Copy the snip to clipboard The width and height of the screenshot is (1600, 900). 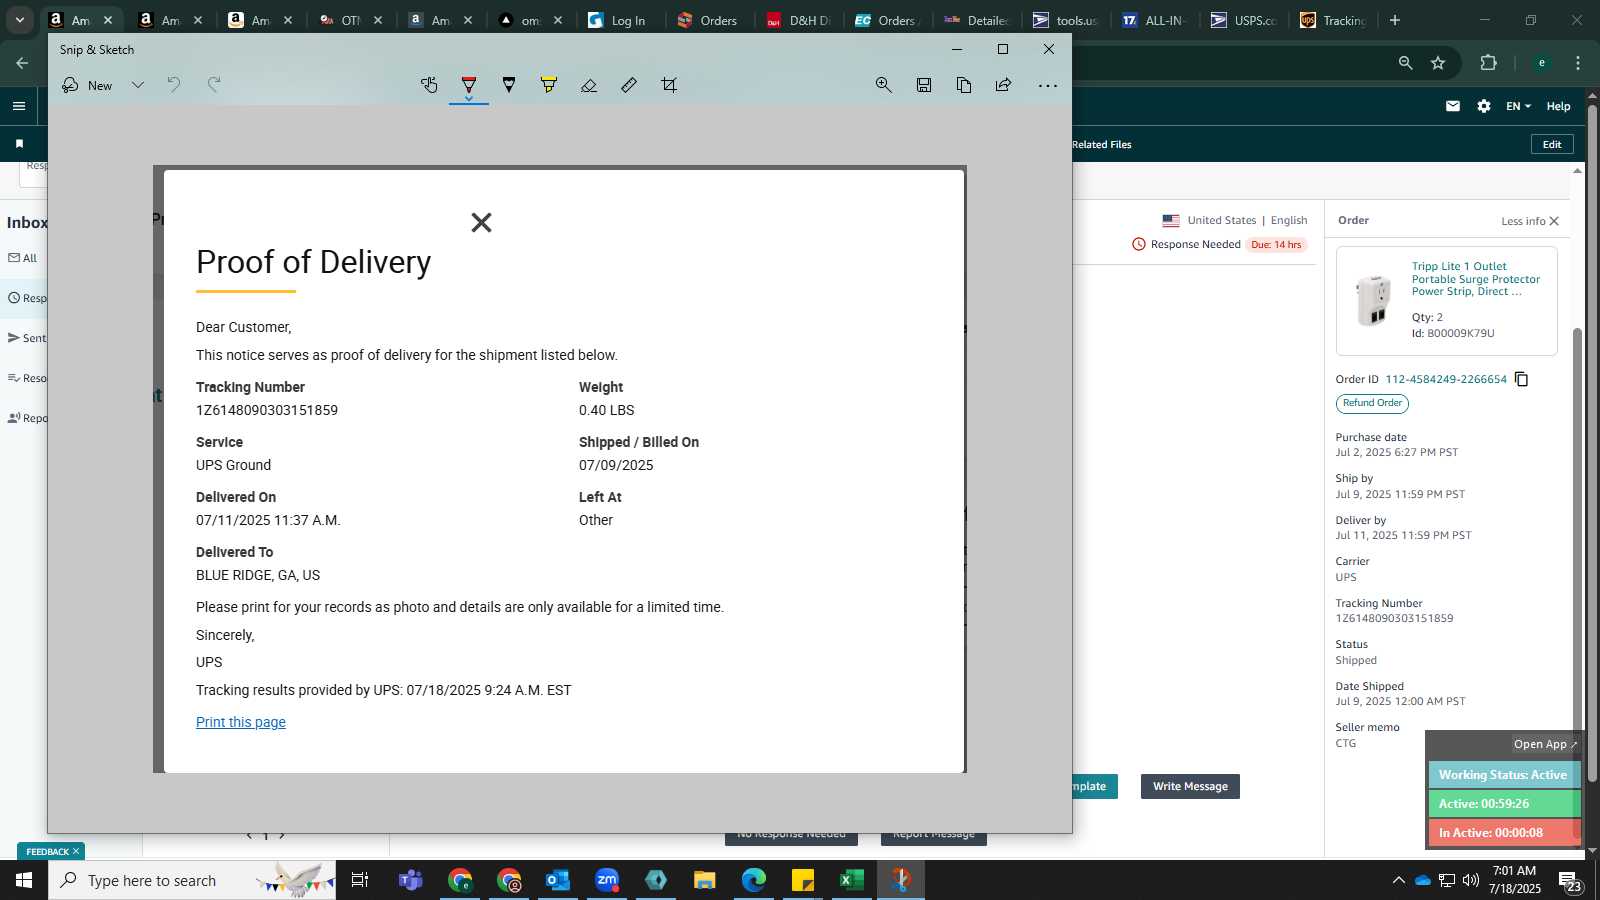pyautogui.click(x=964, y=85)
